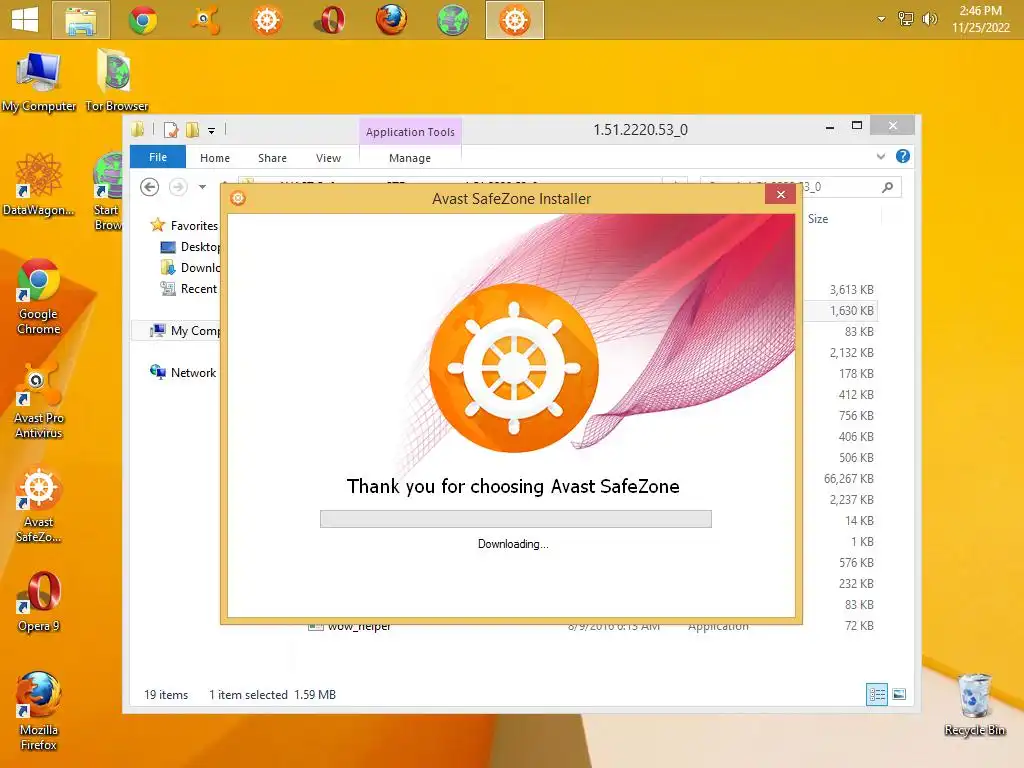Open the Manage ribbon tab

409,157
